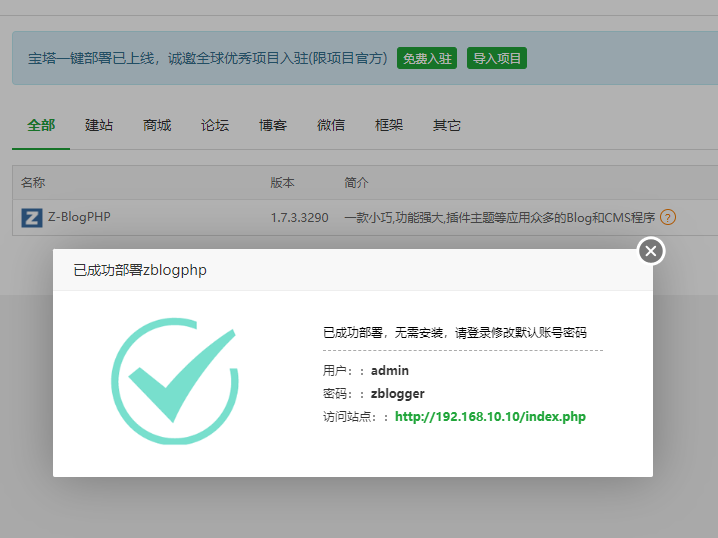Viewport: 718px width, 538px height.
Task: Click the zblogger password value
Action: click(x=397, y=394)
